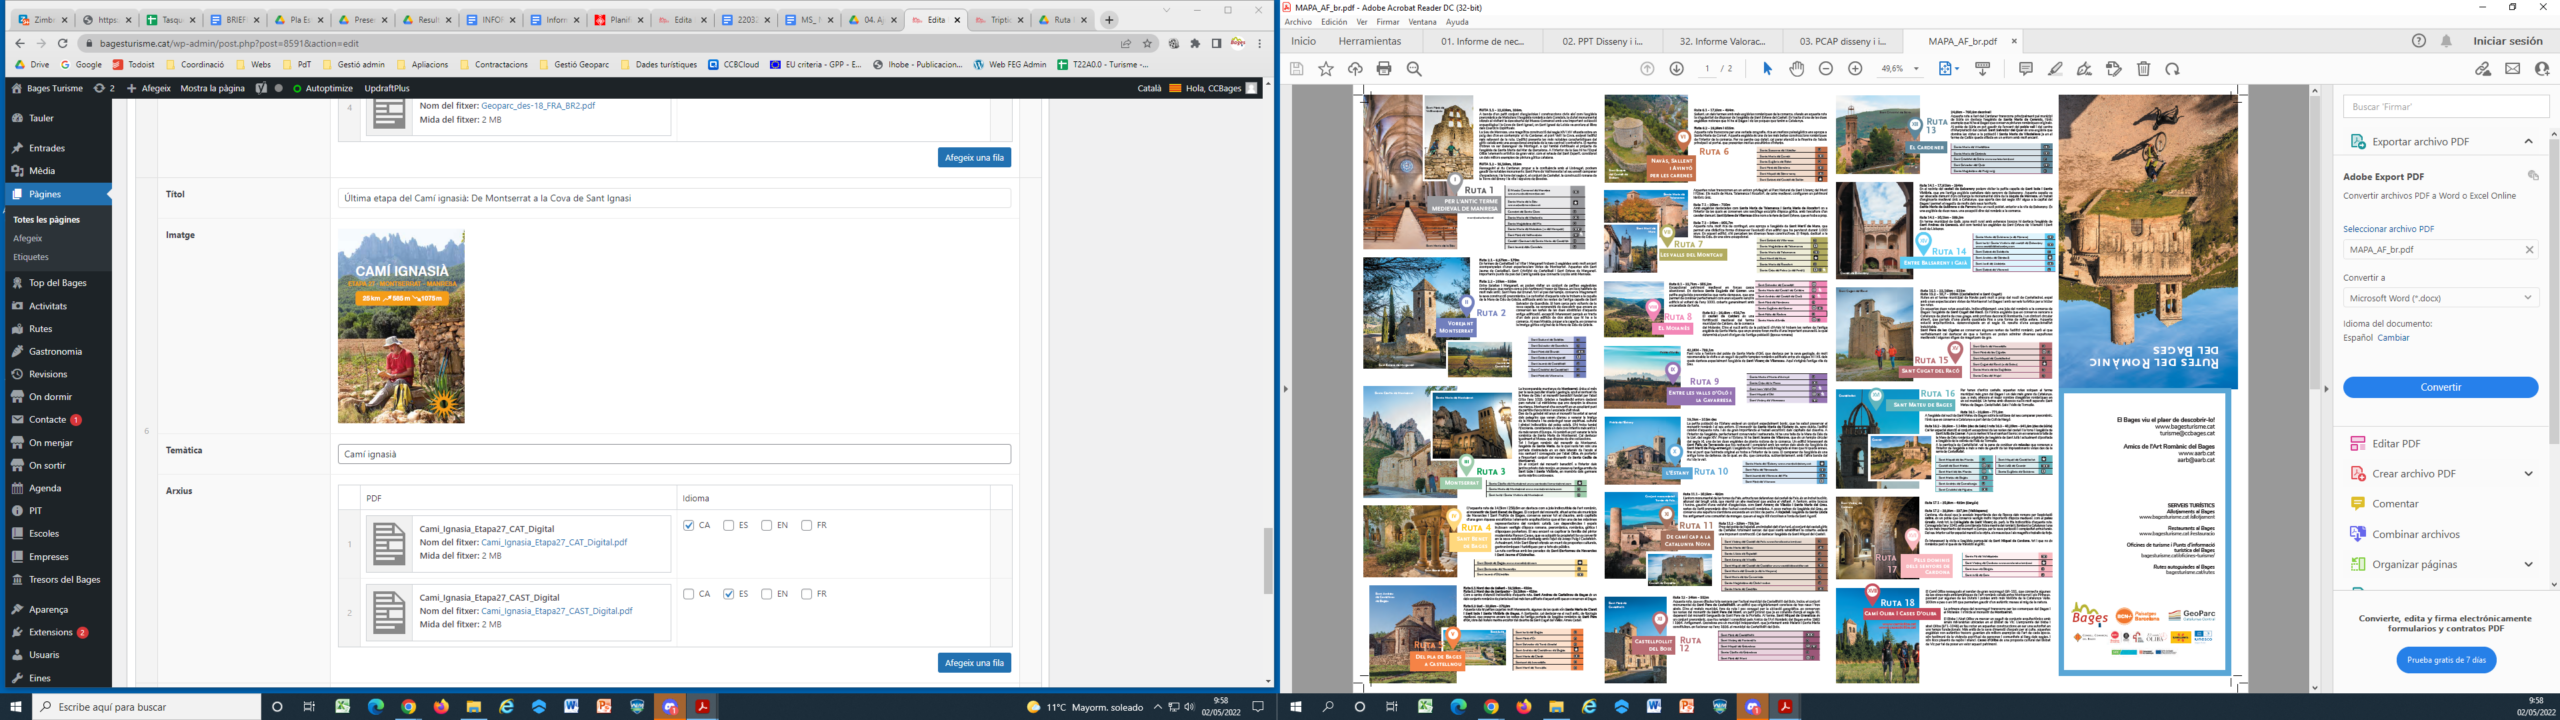Check EN for Cami_Ignasia_Etapa27_CAST_Digital file
This screenshot has width=2560, height=720.
766,594
